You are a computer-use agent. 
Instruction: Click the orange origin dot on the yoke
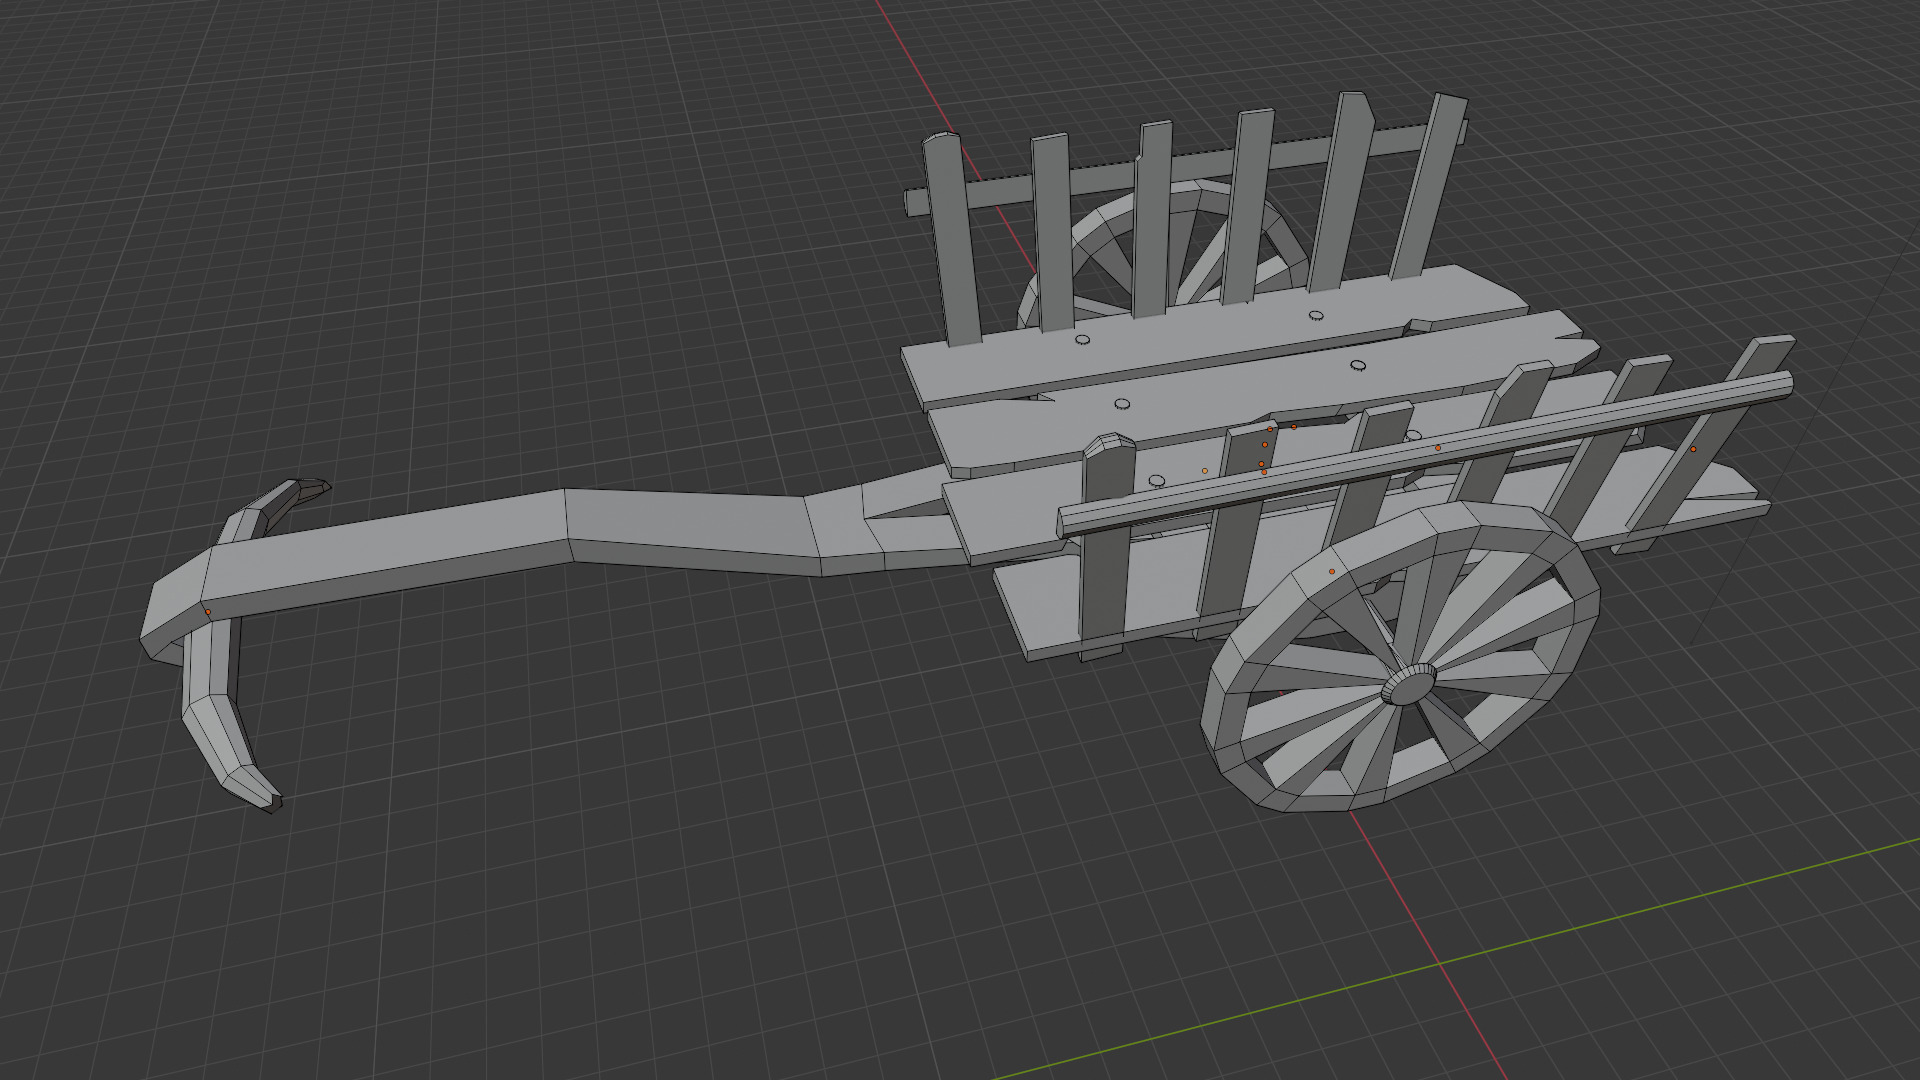(208, 612)
